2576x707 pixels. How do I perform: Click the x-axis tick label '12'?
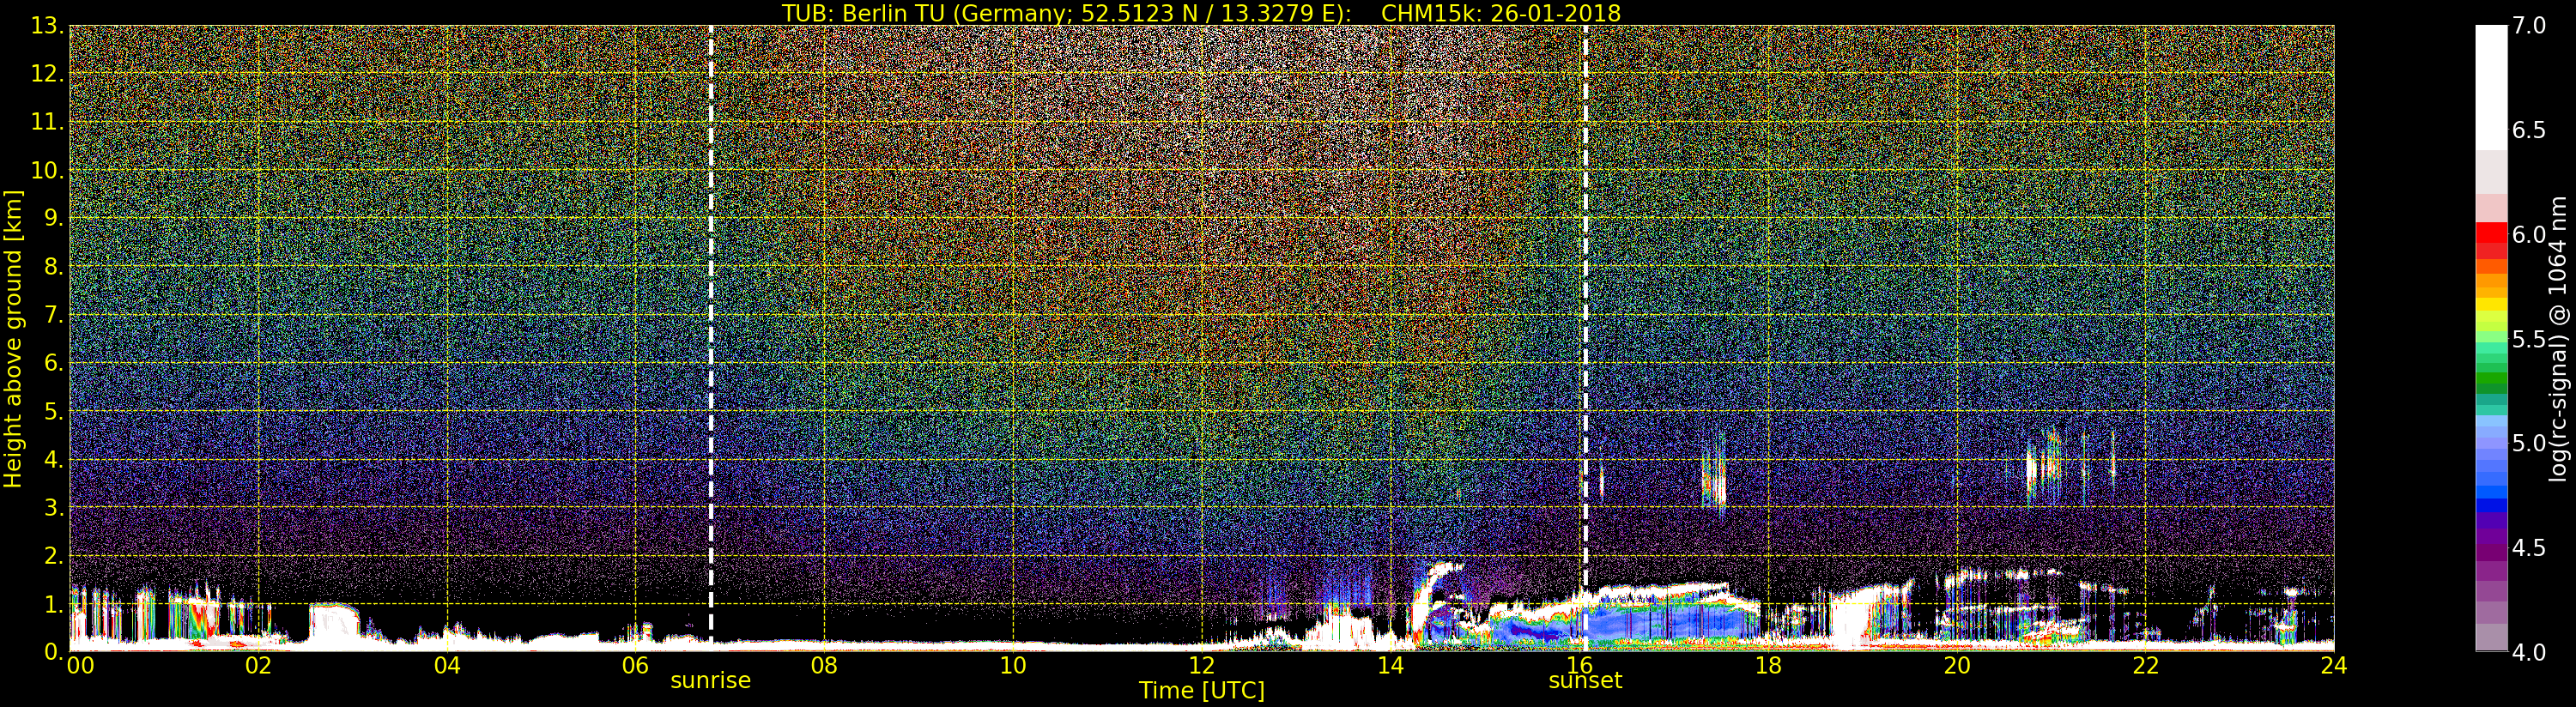point(1202,666)
